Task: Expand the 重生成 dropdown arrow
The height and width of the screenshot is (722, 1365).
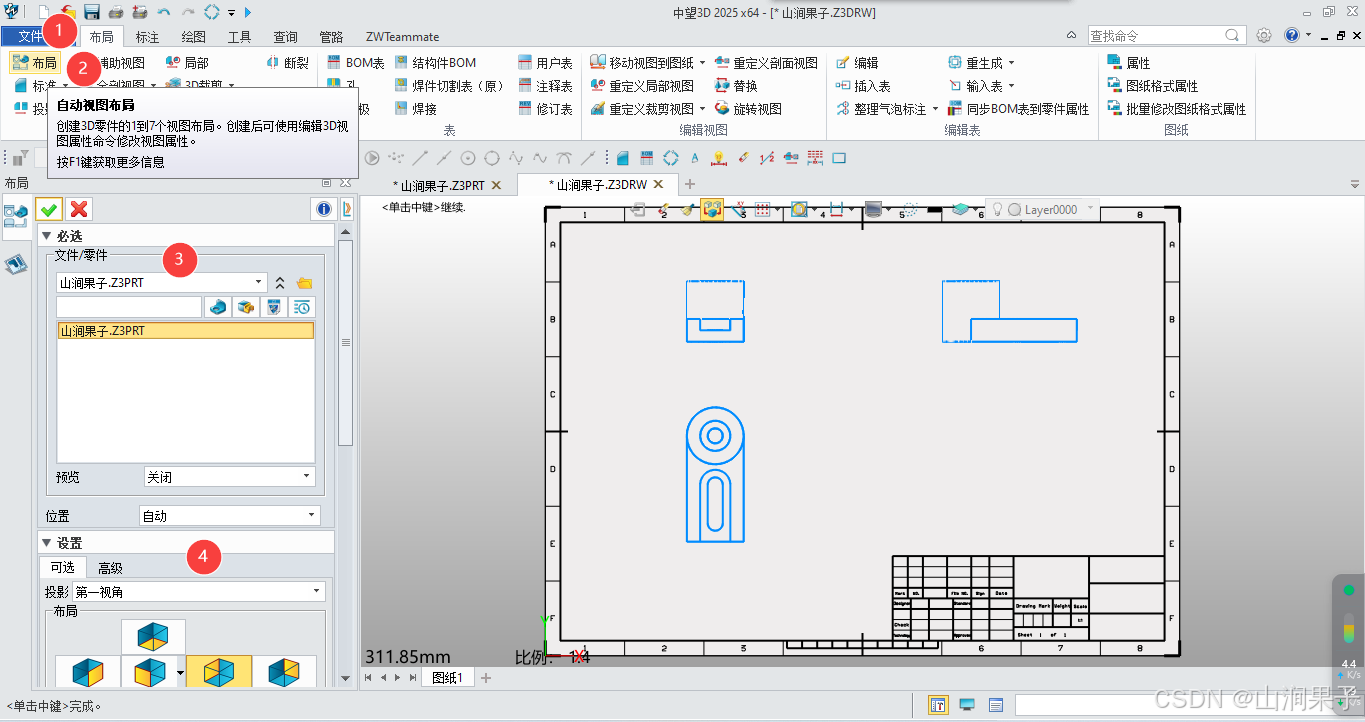Action: tap(1011, 62)
